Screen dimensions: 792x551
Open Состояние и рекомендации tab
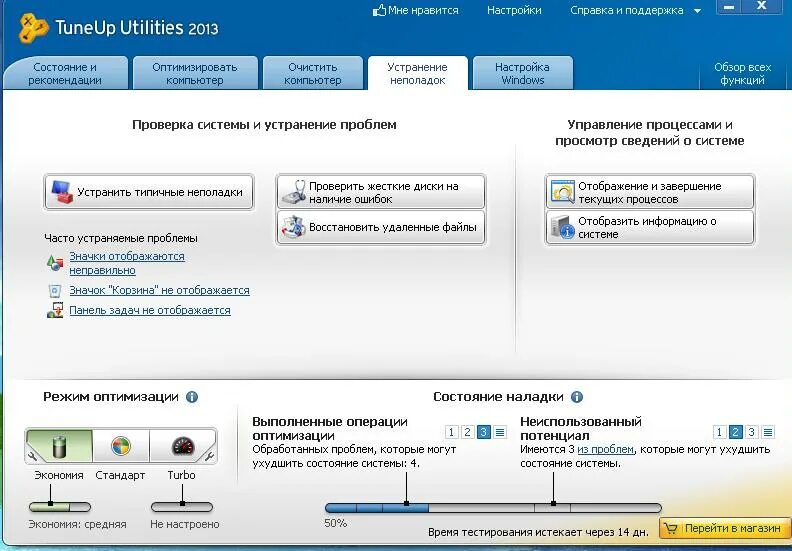pos(65,74)
